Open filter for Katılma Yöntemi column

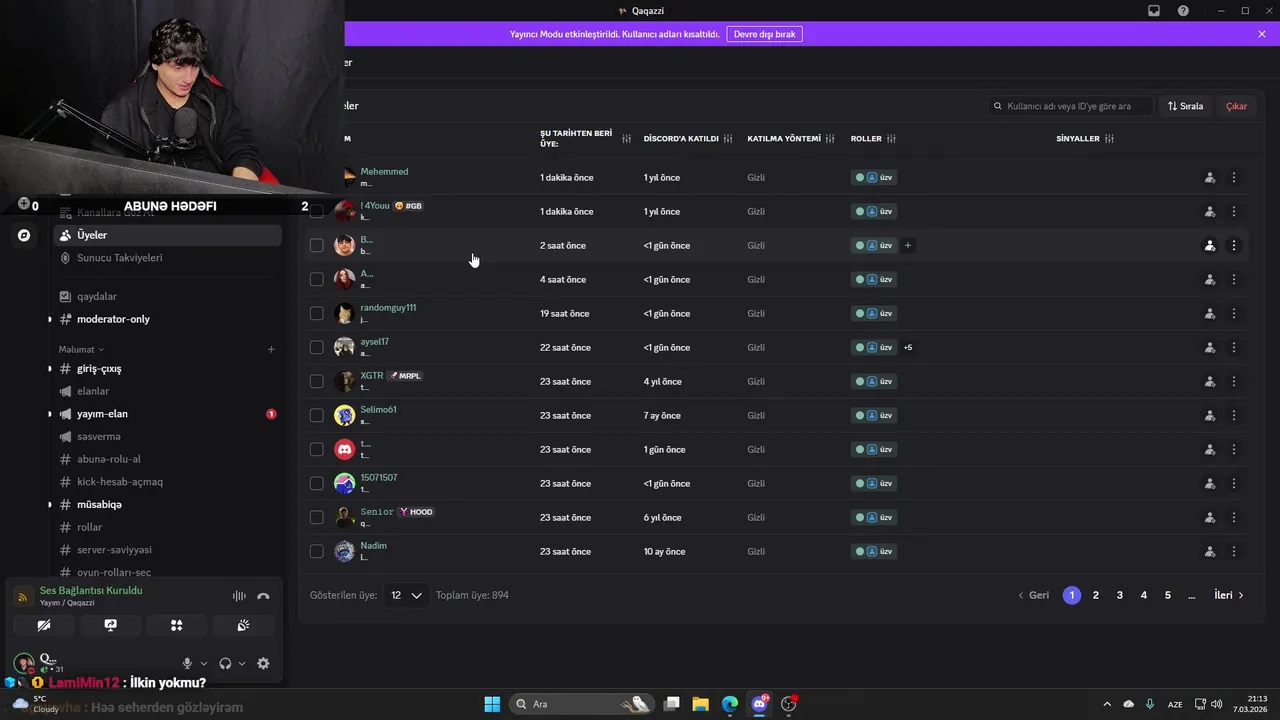(x=830, y=139)
